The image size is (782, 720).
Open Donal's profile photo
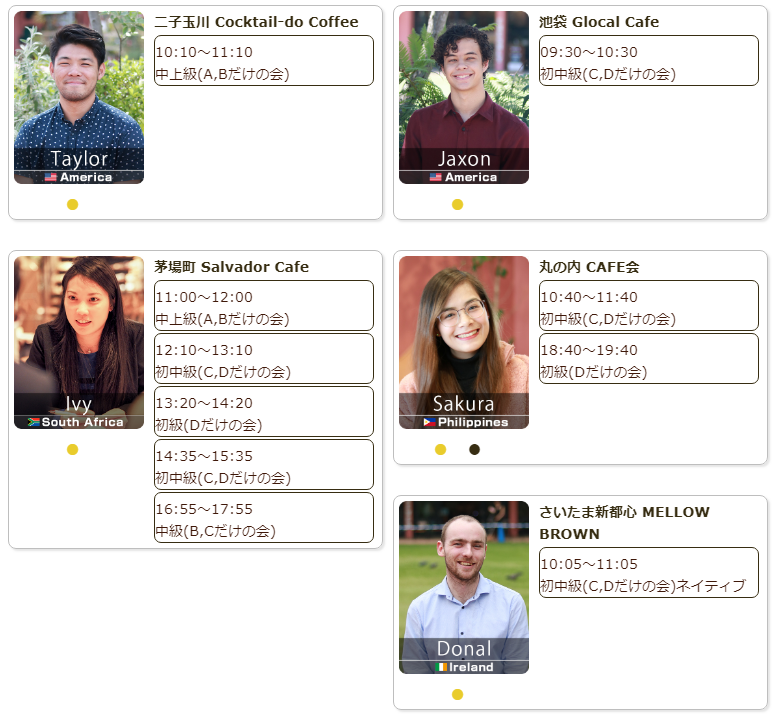(464, 587)
